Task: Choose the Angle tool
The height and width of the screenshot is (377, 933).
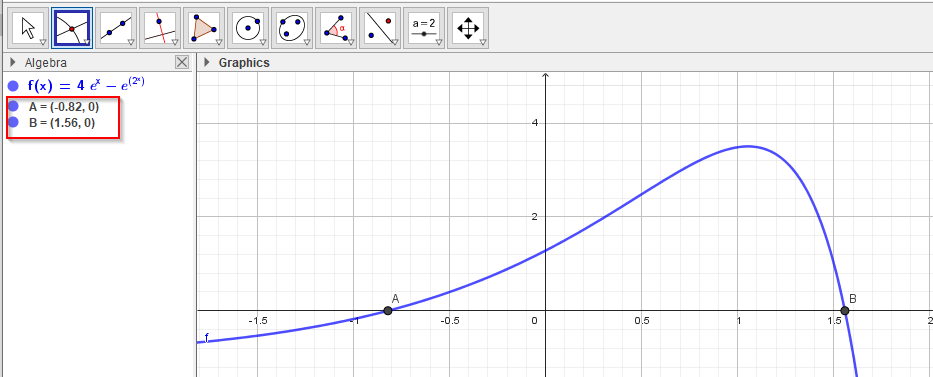Action: click(x=336, y=28)
